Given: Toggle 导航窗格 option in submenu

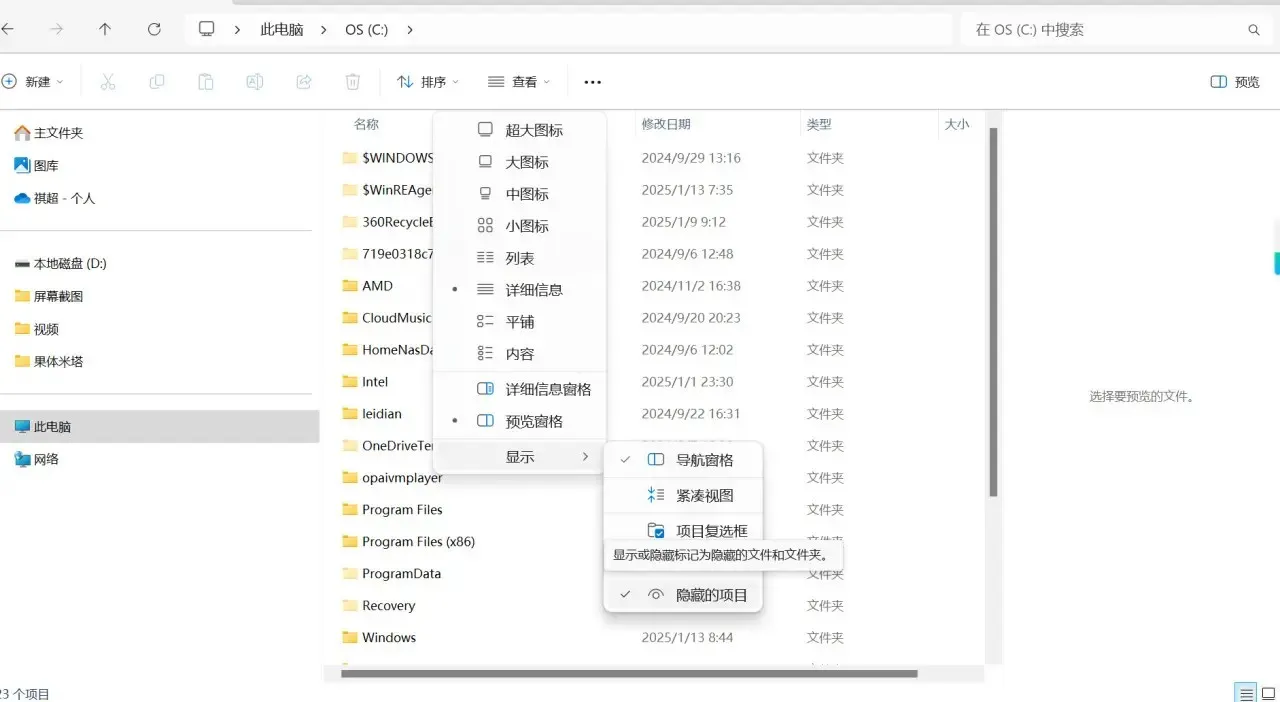Looking at the screenshot, I should 683,460.
